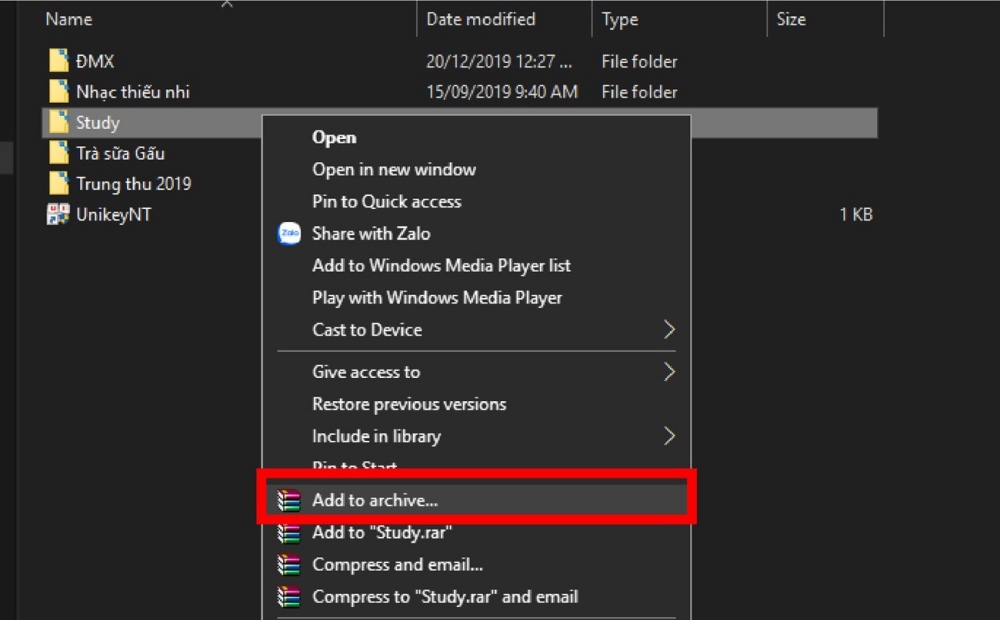The height and width of the screenshot is (620, 1000).
Task: Click the Type column header
Action: pyautogui.click(x=620, y=19)
